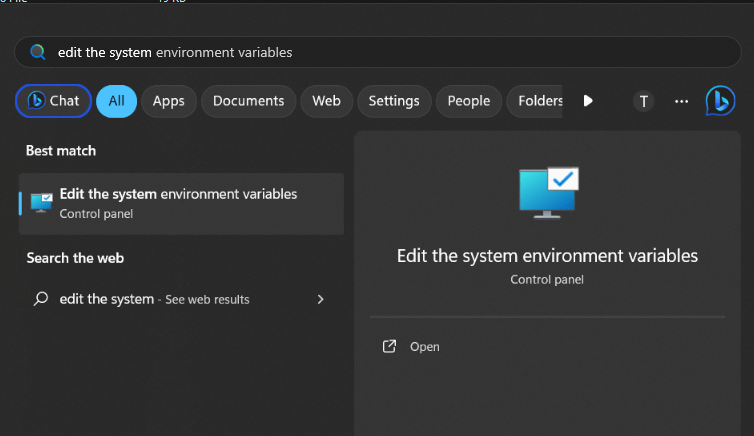
Task: Switch to the People filter
Action: click(x=469, y=101)
